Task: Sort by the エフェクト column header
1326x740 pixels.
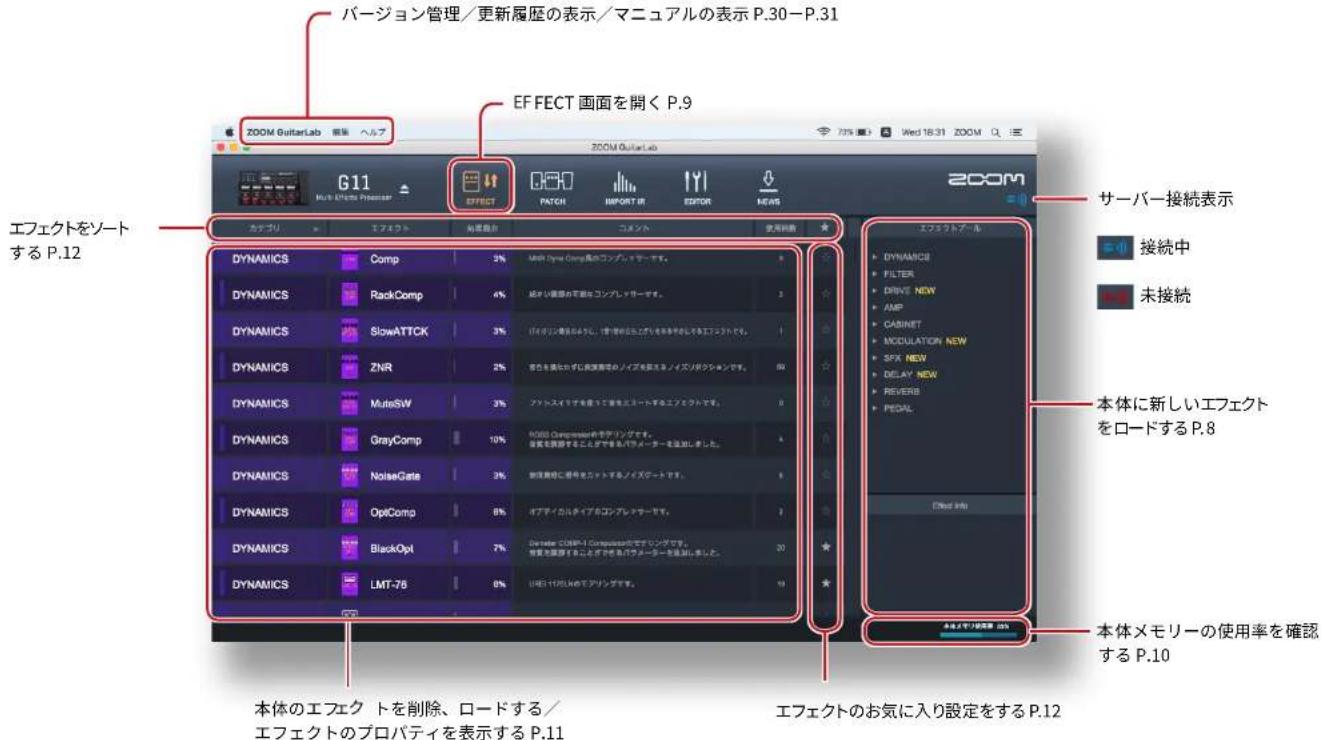Action: click(x=389, y=229)
